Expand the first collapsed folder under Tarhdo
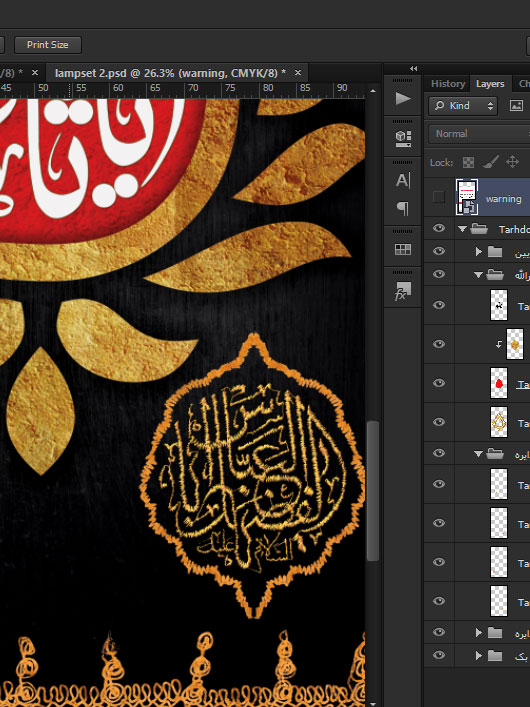Screen dimensions: 530x707 (x=479, y=252)
